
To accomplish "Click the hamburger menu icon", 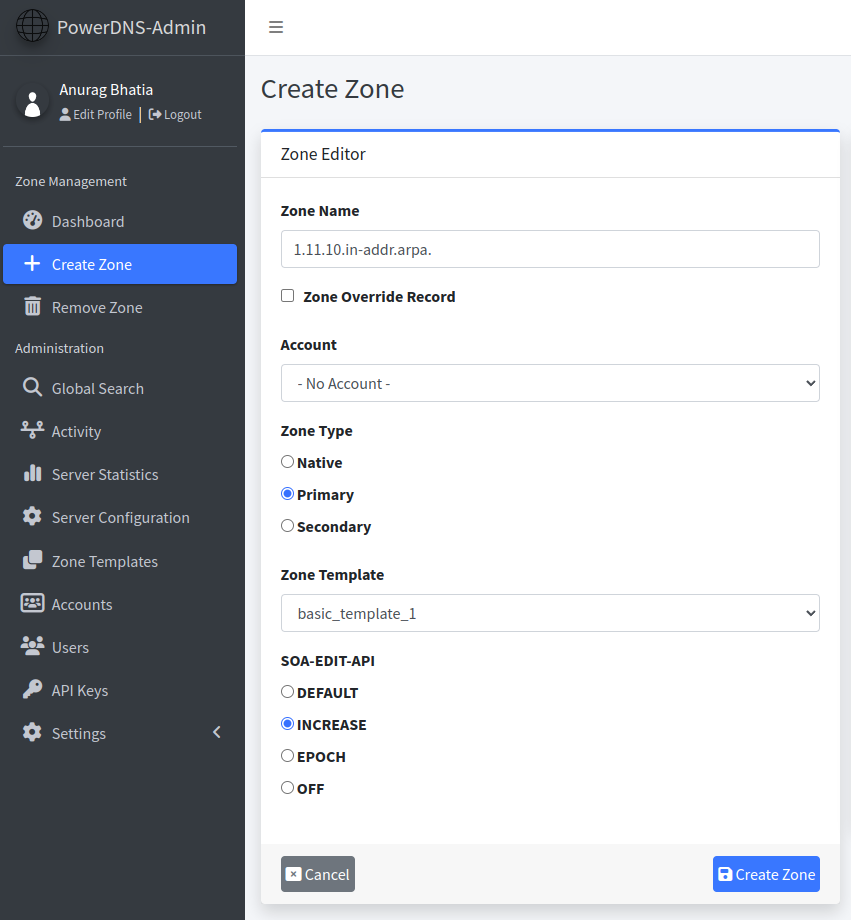I will tap(276, 27).
